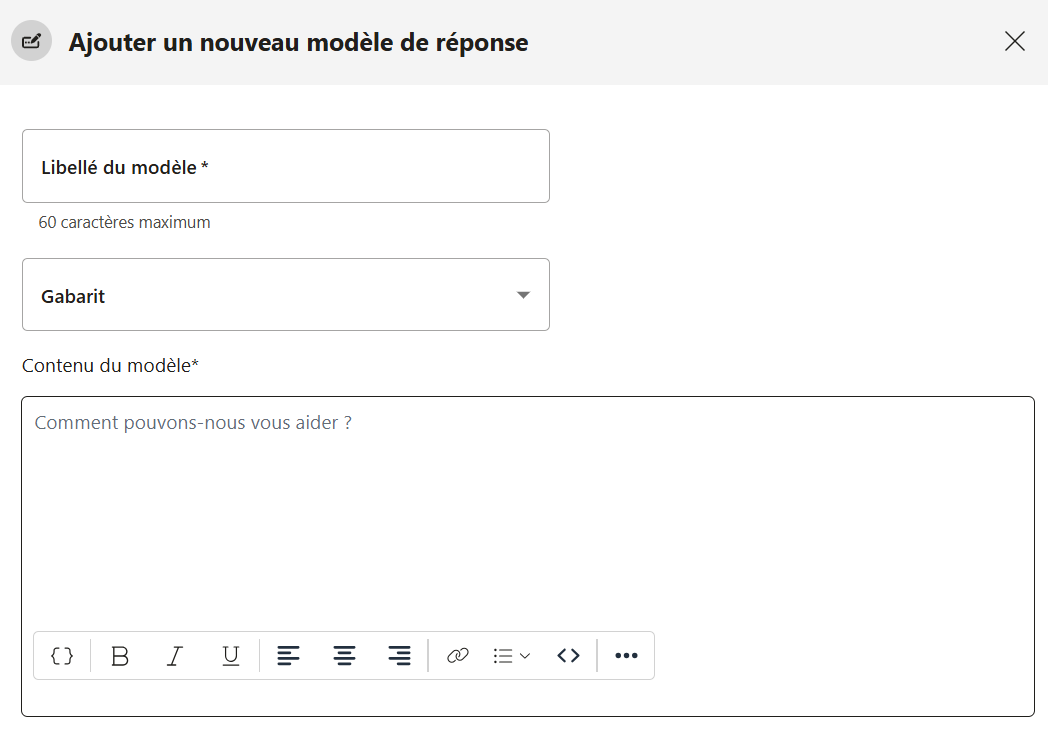Viewport: 1048px width, 729px height.
Task: Align text to the right
Action: (400, 656)
